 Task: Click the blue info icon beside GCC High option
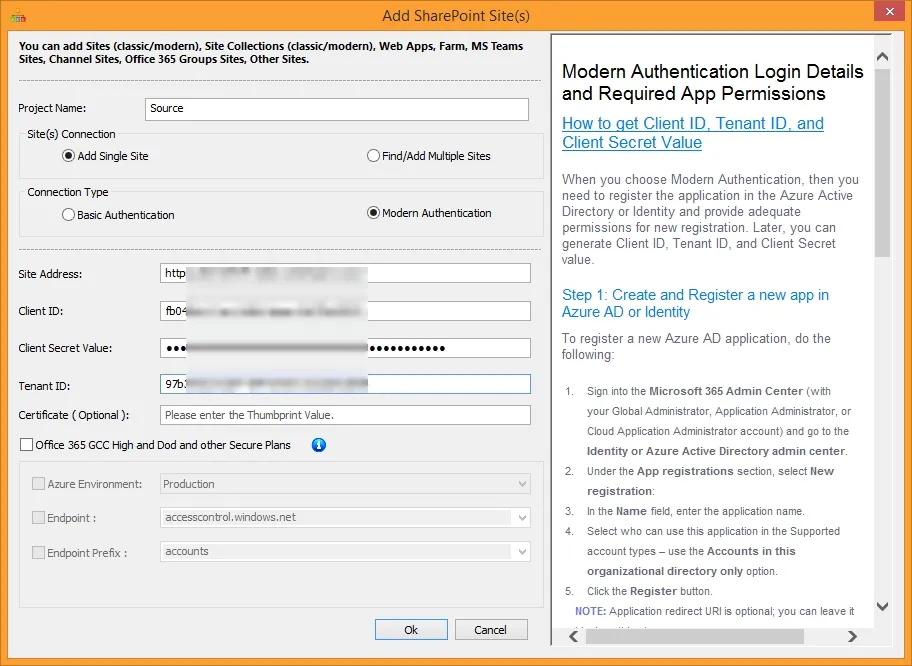(x=319, y=445)
